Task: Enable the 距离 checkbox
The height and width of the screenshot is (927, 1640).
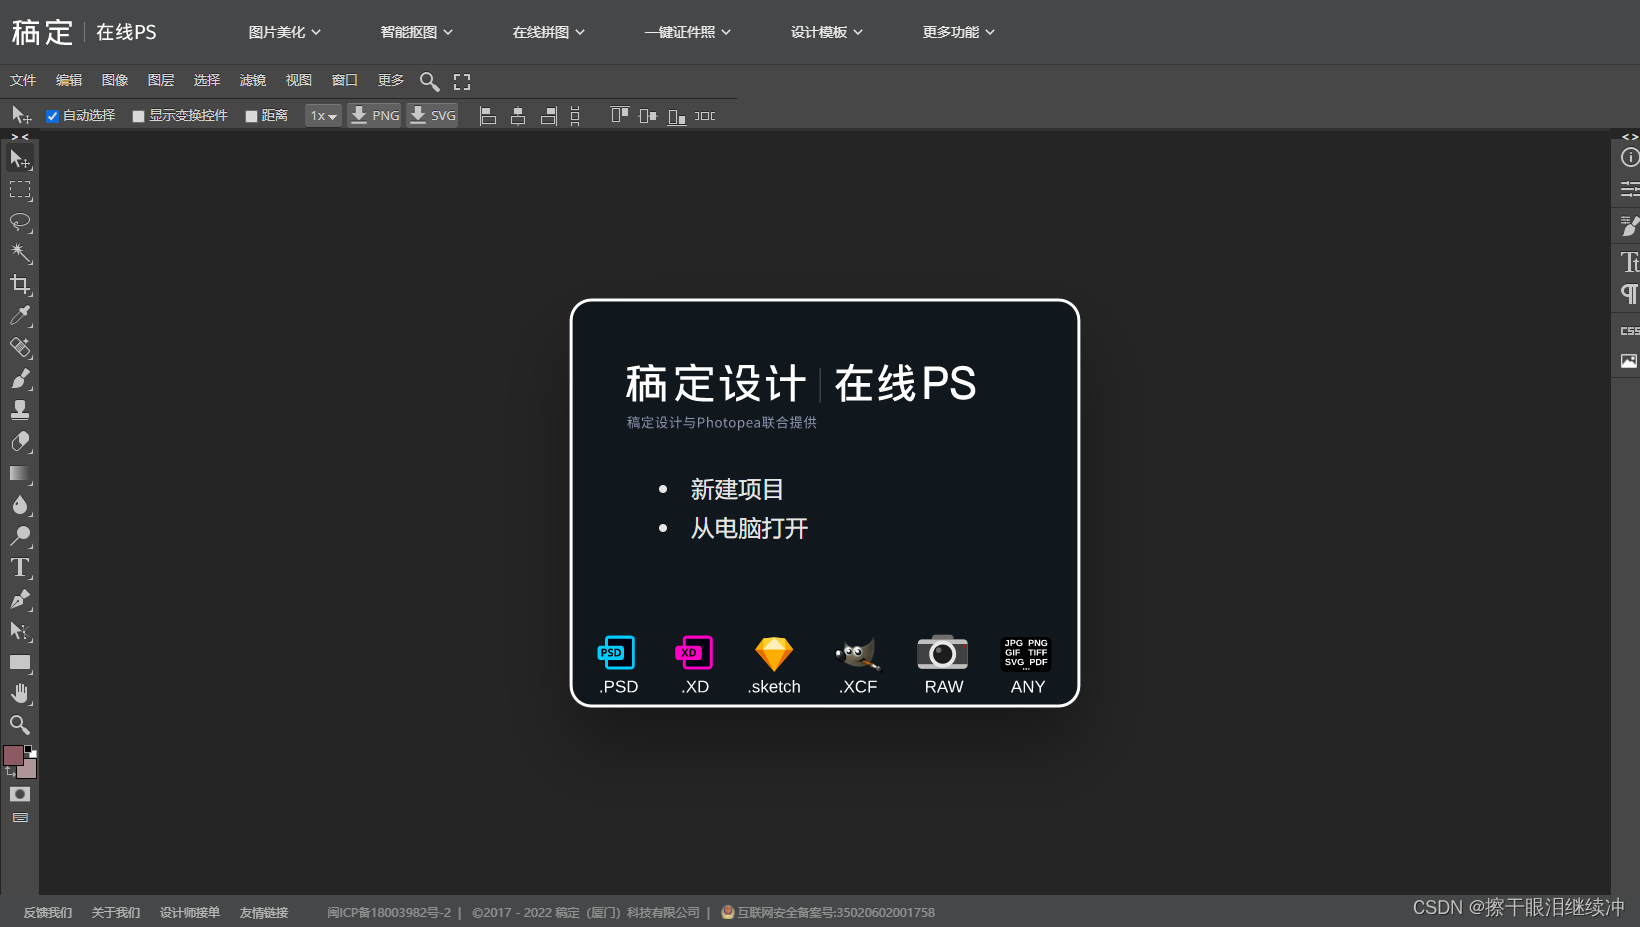Action: 252,117
